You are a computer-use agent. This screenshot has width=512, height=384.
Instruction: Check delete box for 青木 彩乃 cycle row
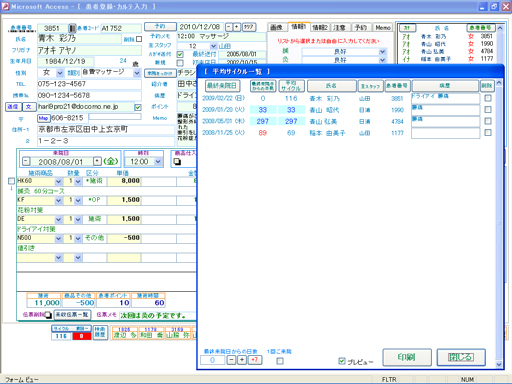coord(488,98)
